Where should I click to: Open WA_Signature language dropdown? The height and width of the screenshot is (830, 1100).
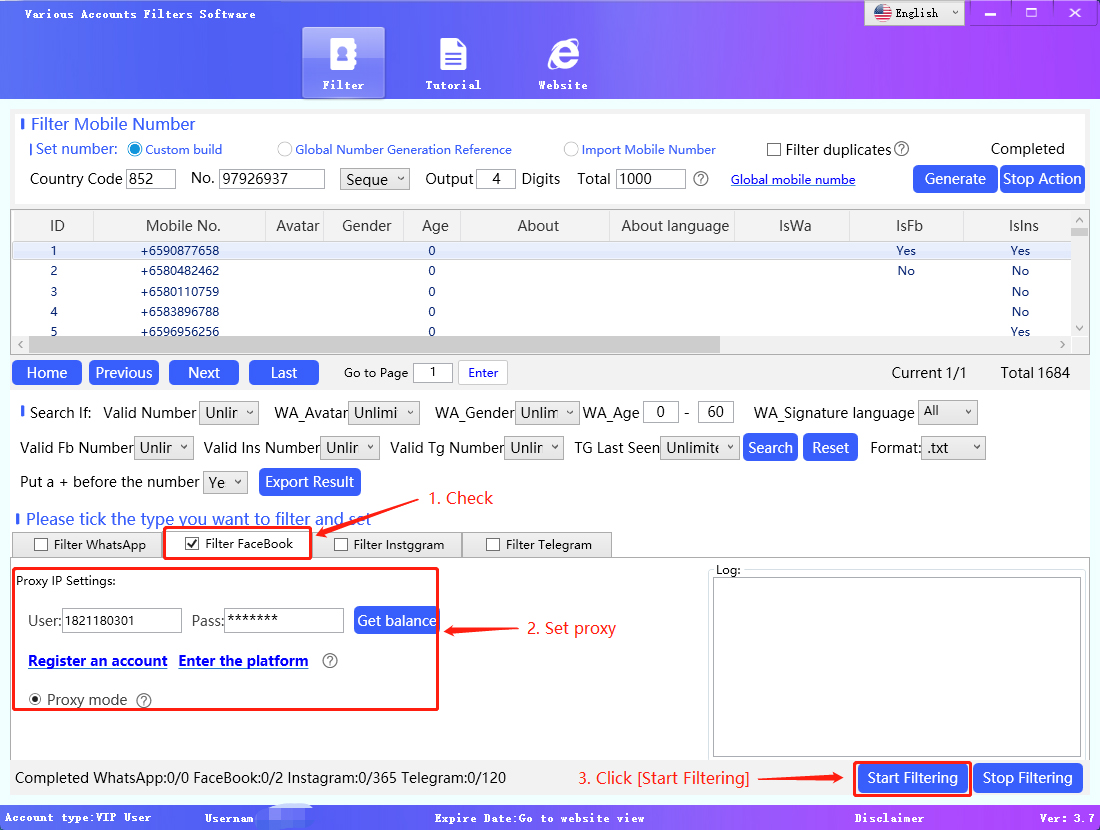[x=947, y=413]
